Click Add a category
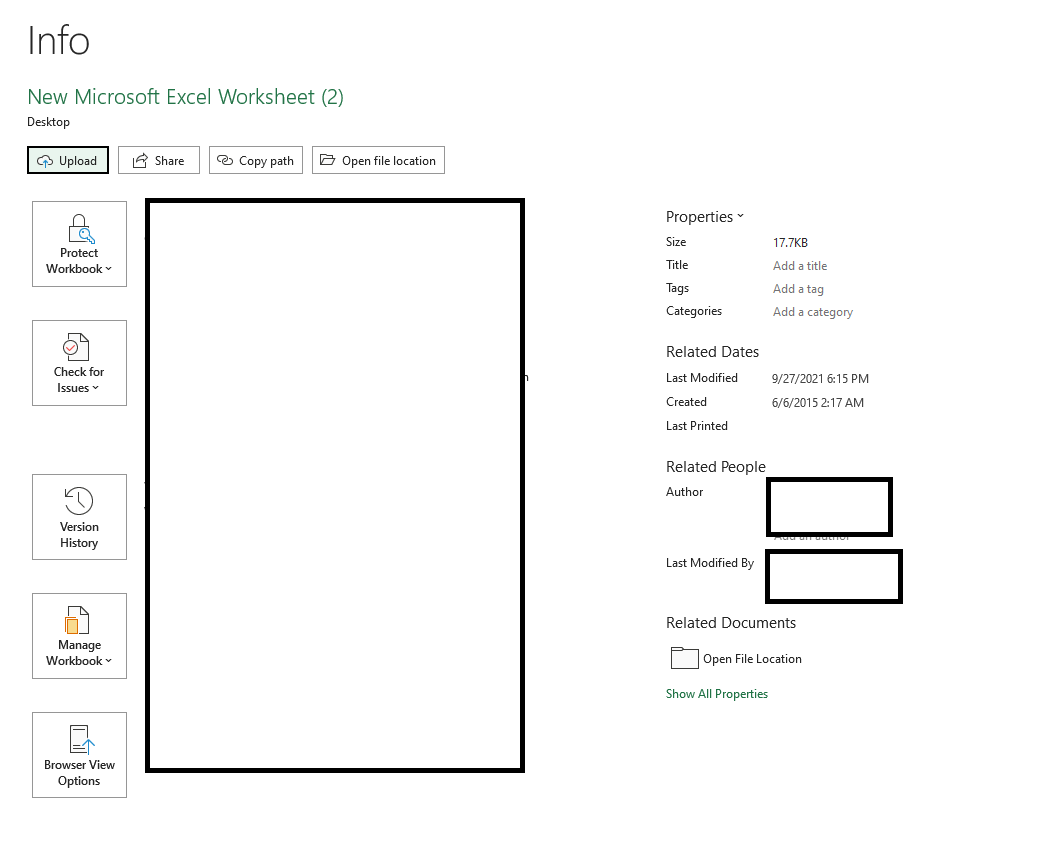1042x848 pixels. coord(812,311)
